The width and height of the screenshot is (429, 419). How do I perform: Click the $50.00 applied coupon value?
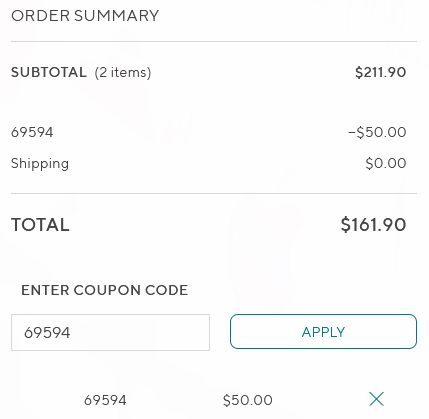point(248,400)
